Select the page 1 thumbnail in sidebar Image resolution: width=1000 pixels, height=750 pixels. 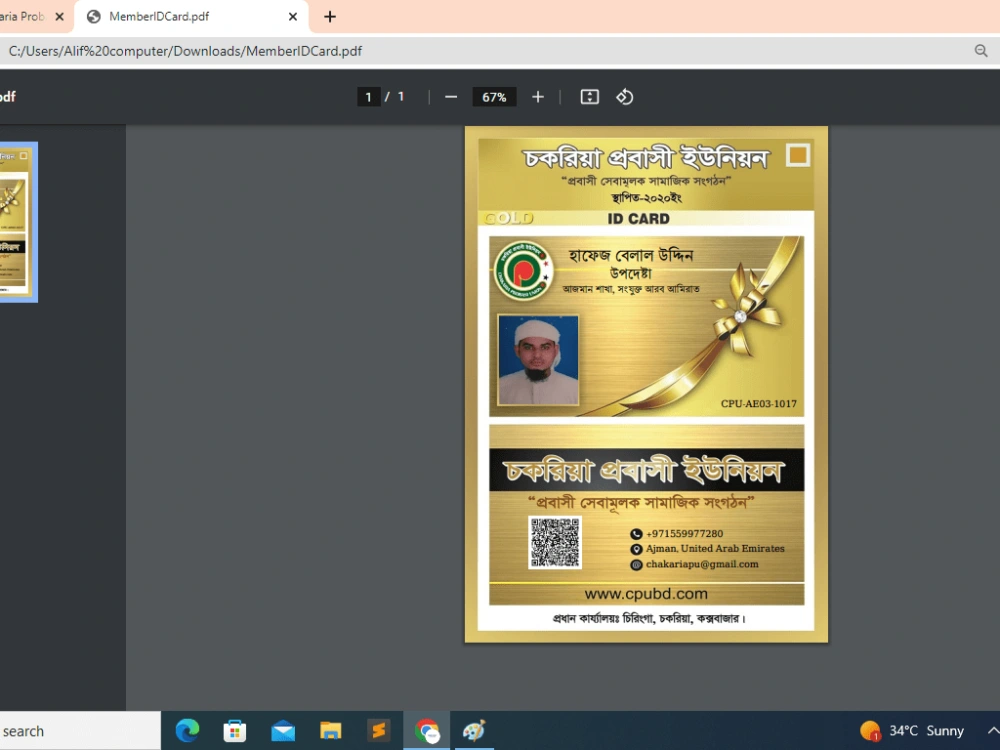click(x=17, y=222)
